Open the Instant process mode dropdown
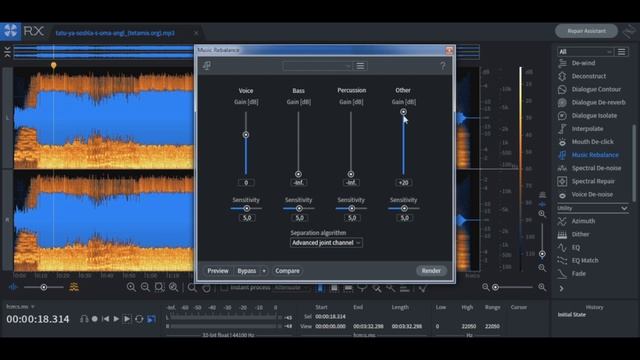640x360 pixels. click(291, 288)
